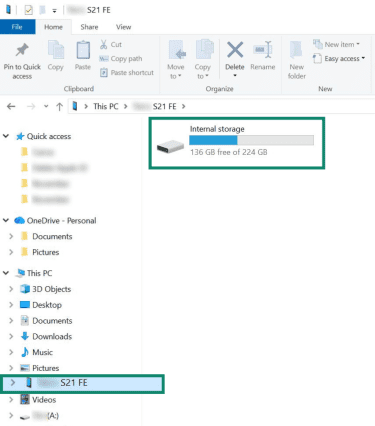Select the 3D Objects cube icon
Viewport: 375px width, 426px height.
[x=25, y=289]
